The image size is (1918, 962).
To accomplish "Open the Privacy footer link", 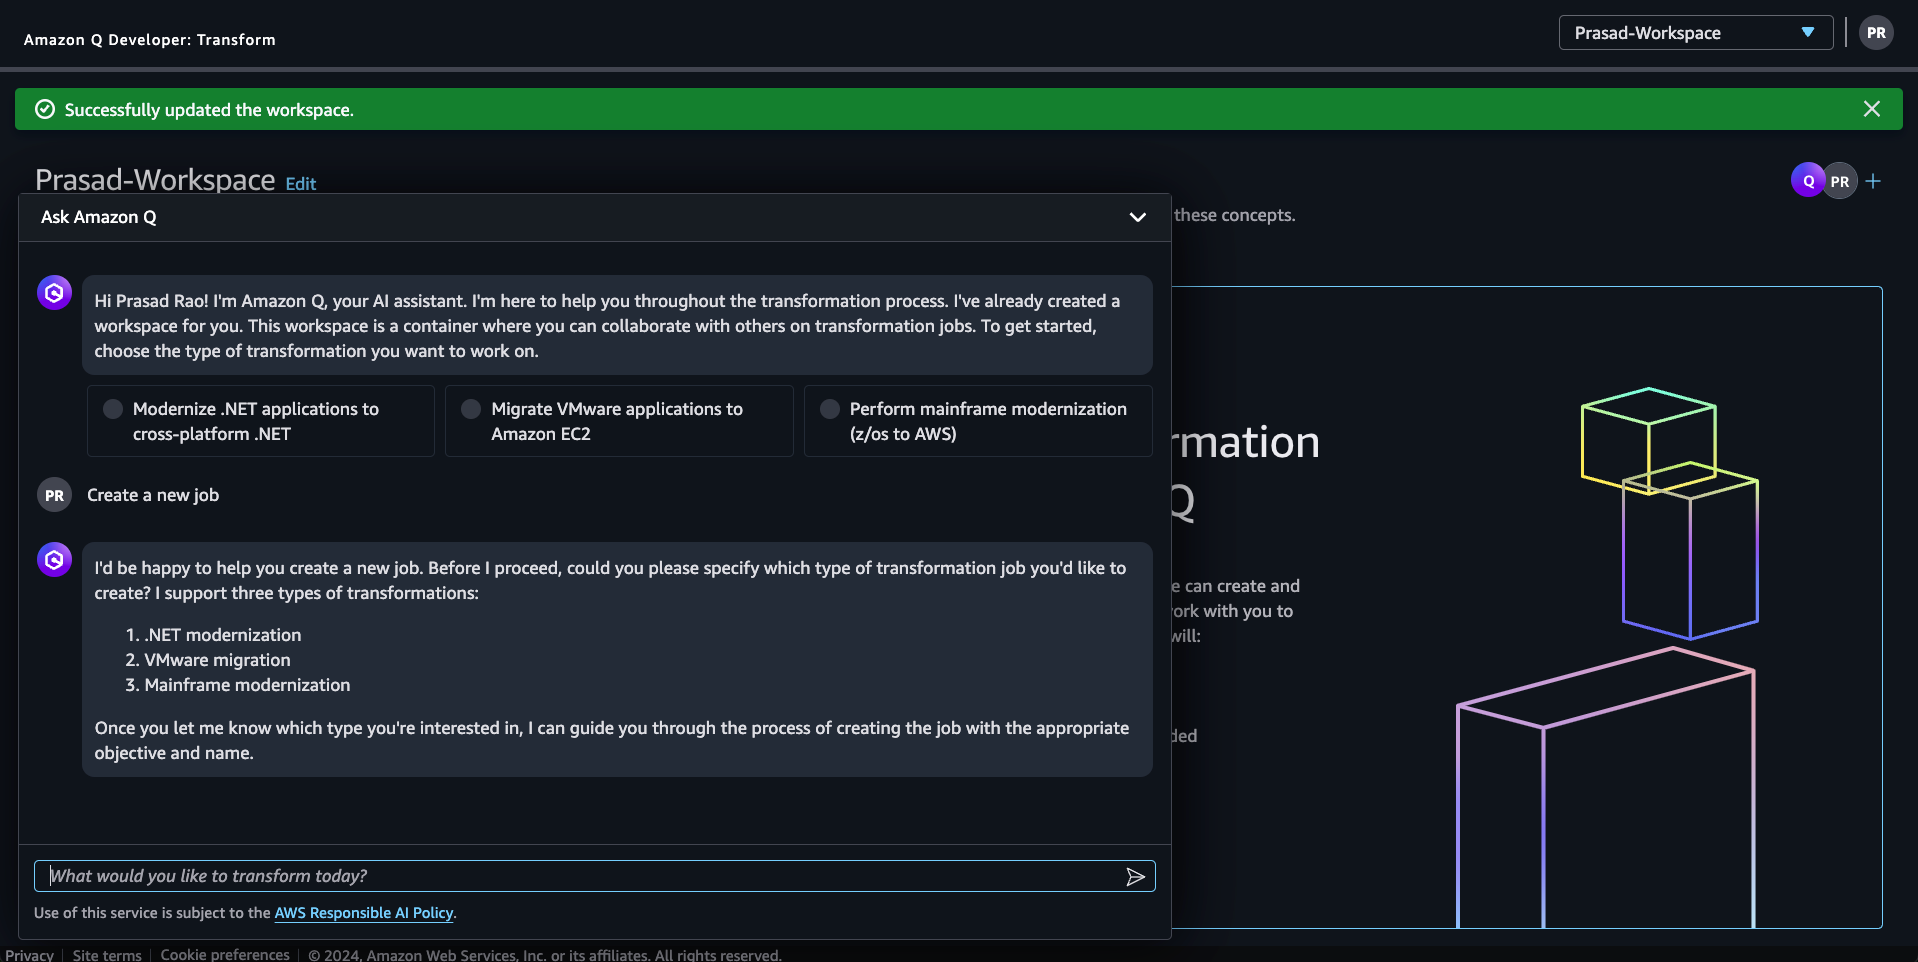I will point(30,955).
